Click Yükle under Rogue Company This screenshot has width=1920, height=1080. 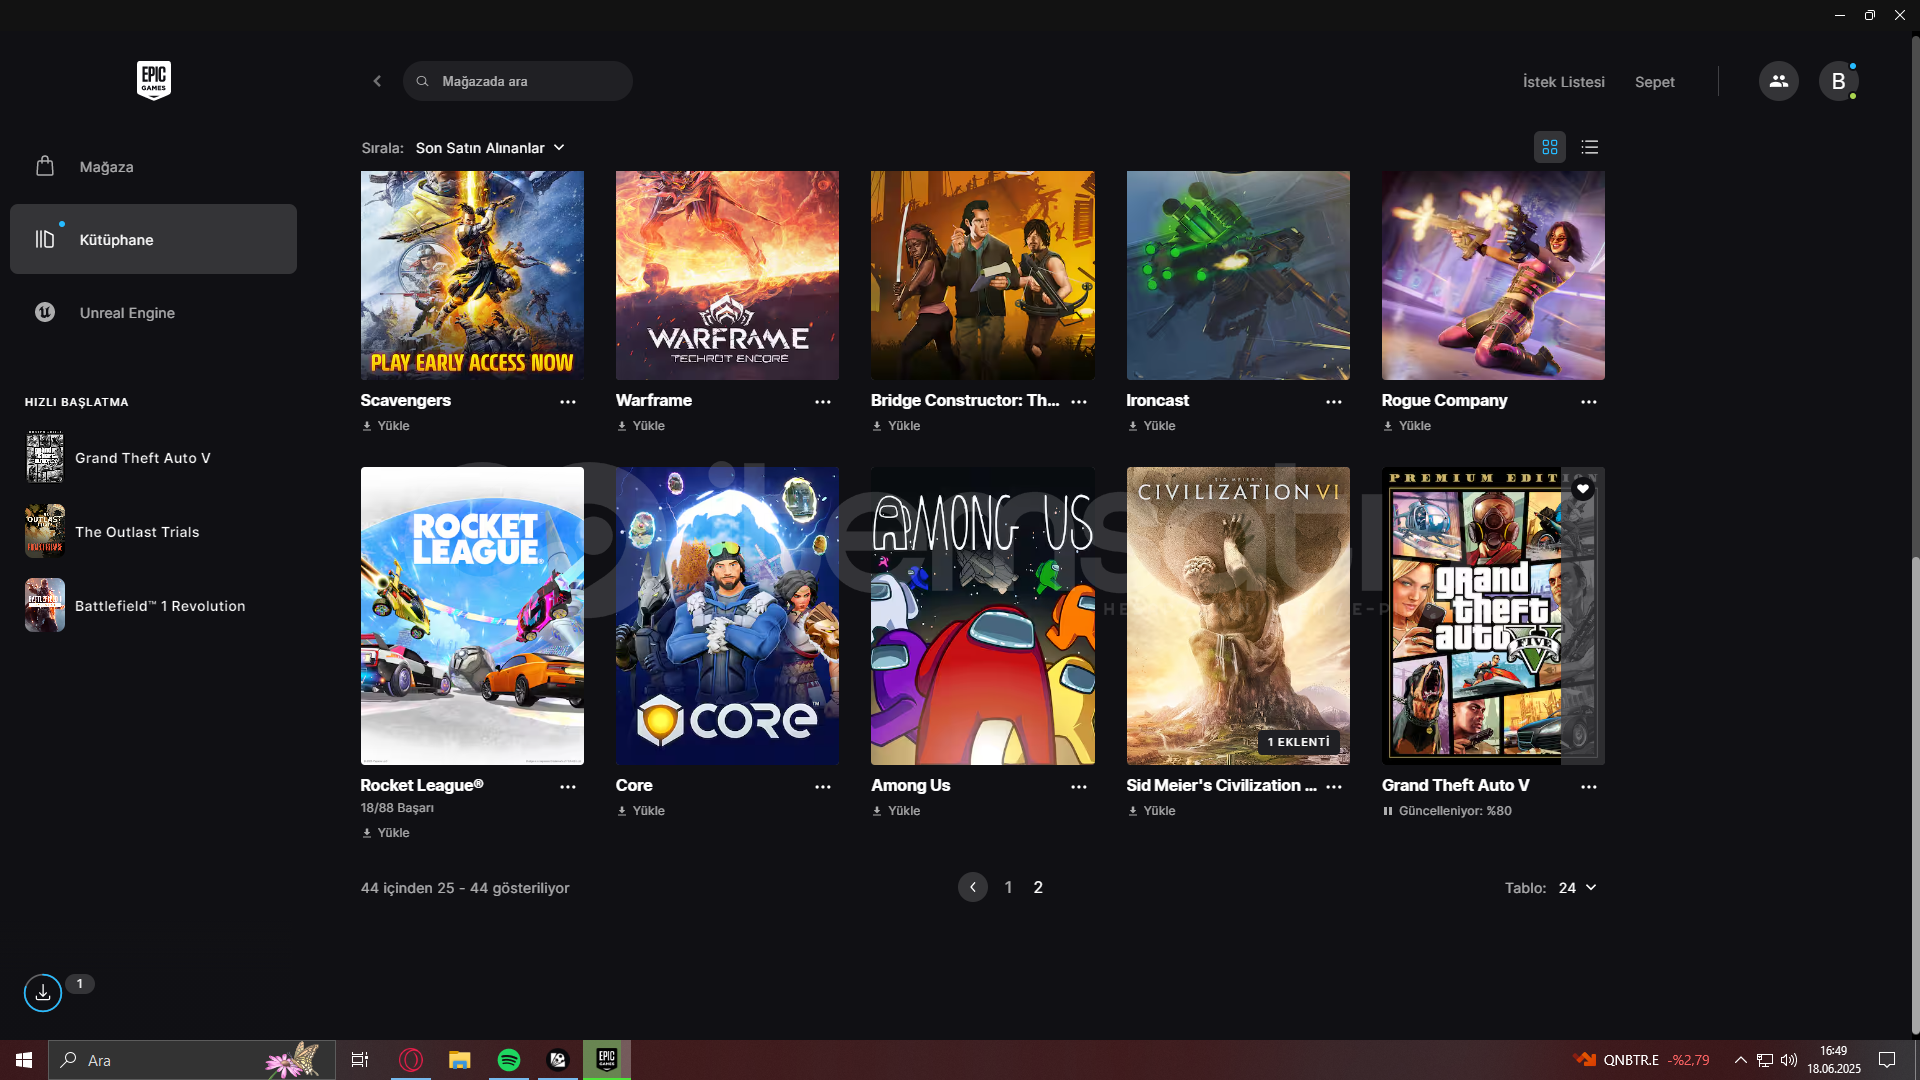1406,426
